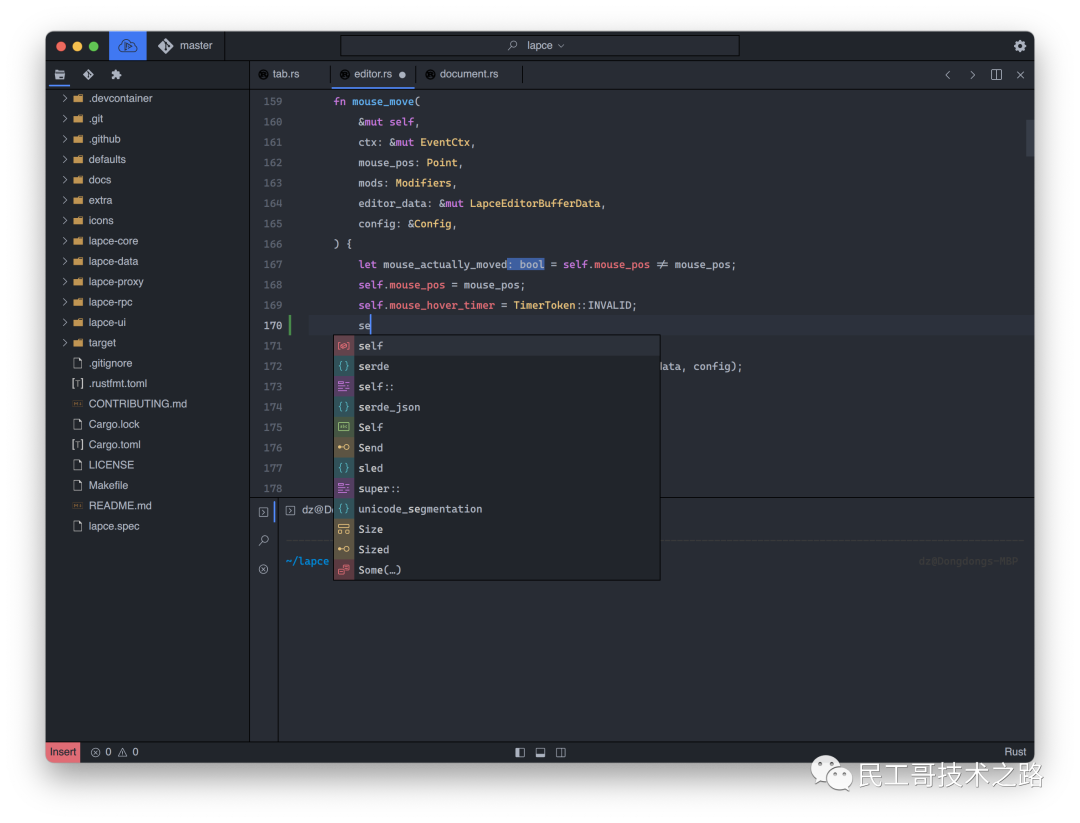Toggle the bottom panel visibility in the status bar

[x=540, y=752]
